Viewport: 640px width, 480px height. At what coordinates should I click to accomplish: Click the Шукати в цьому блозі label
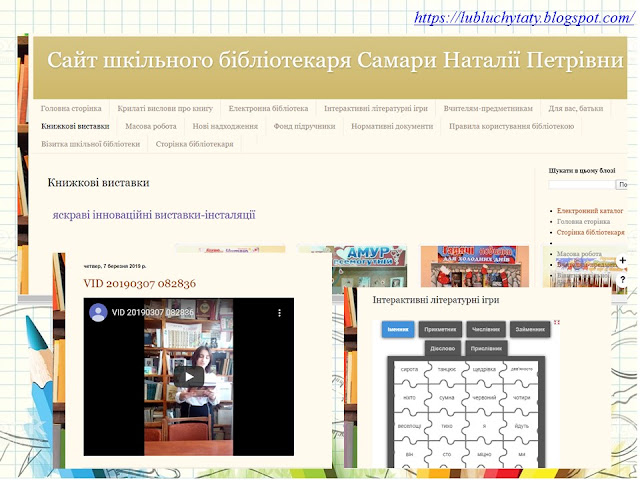pyautogui.click(x=582, y=171)
